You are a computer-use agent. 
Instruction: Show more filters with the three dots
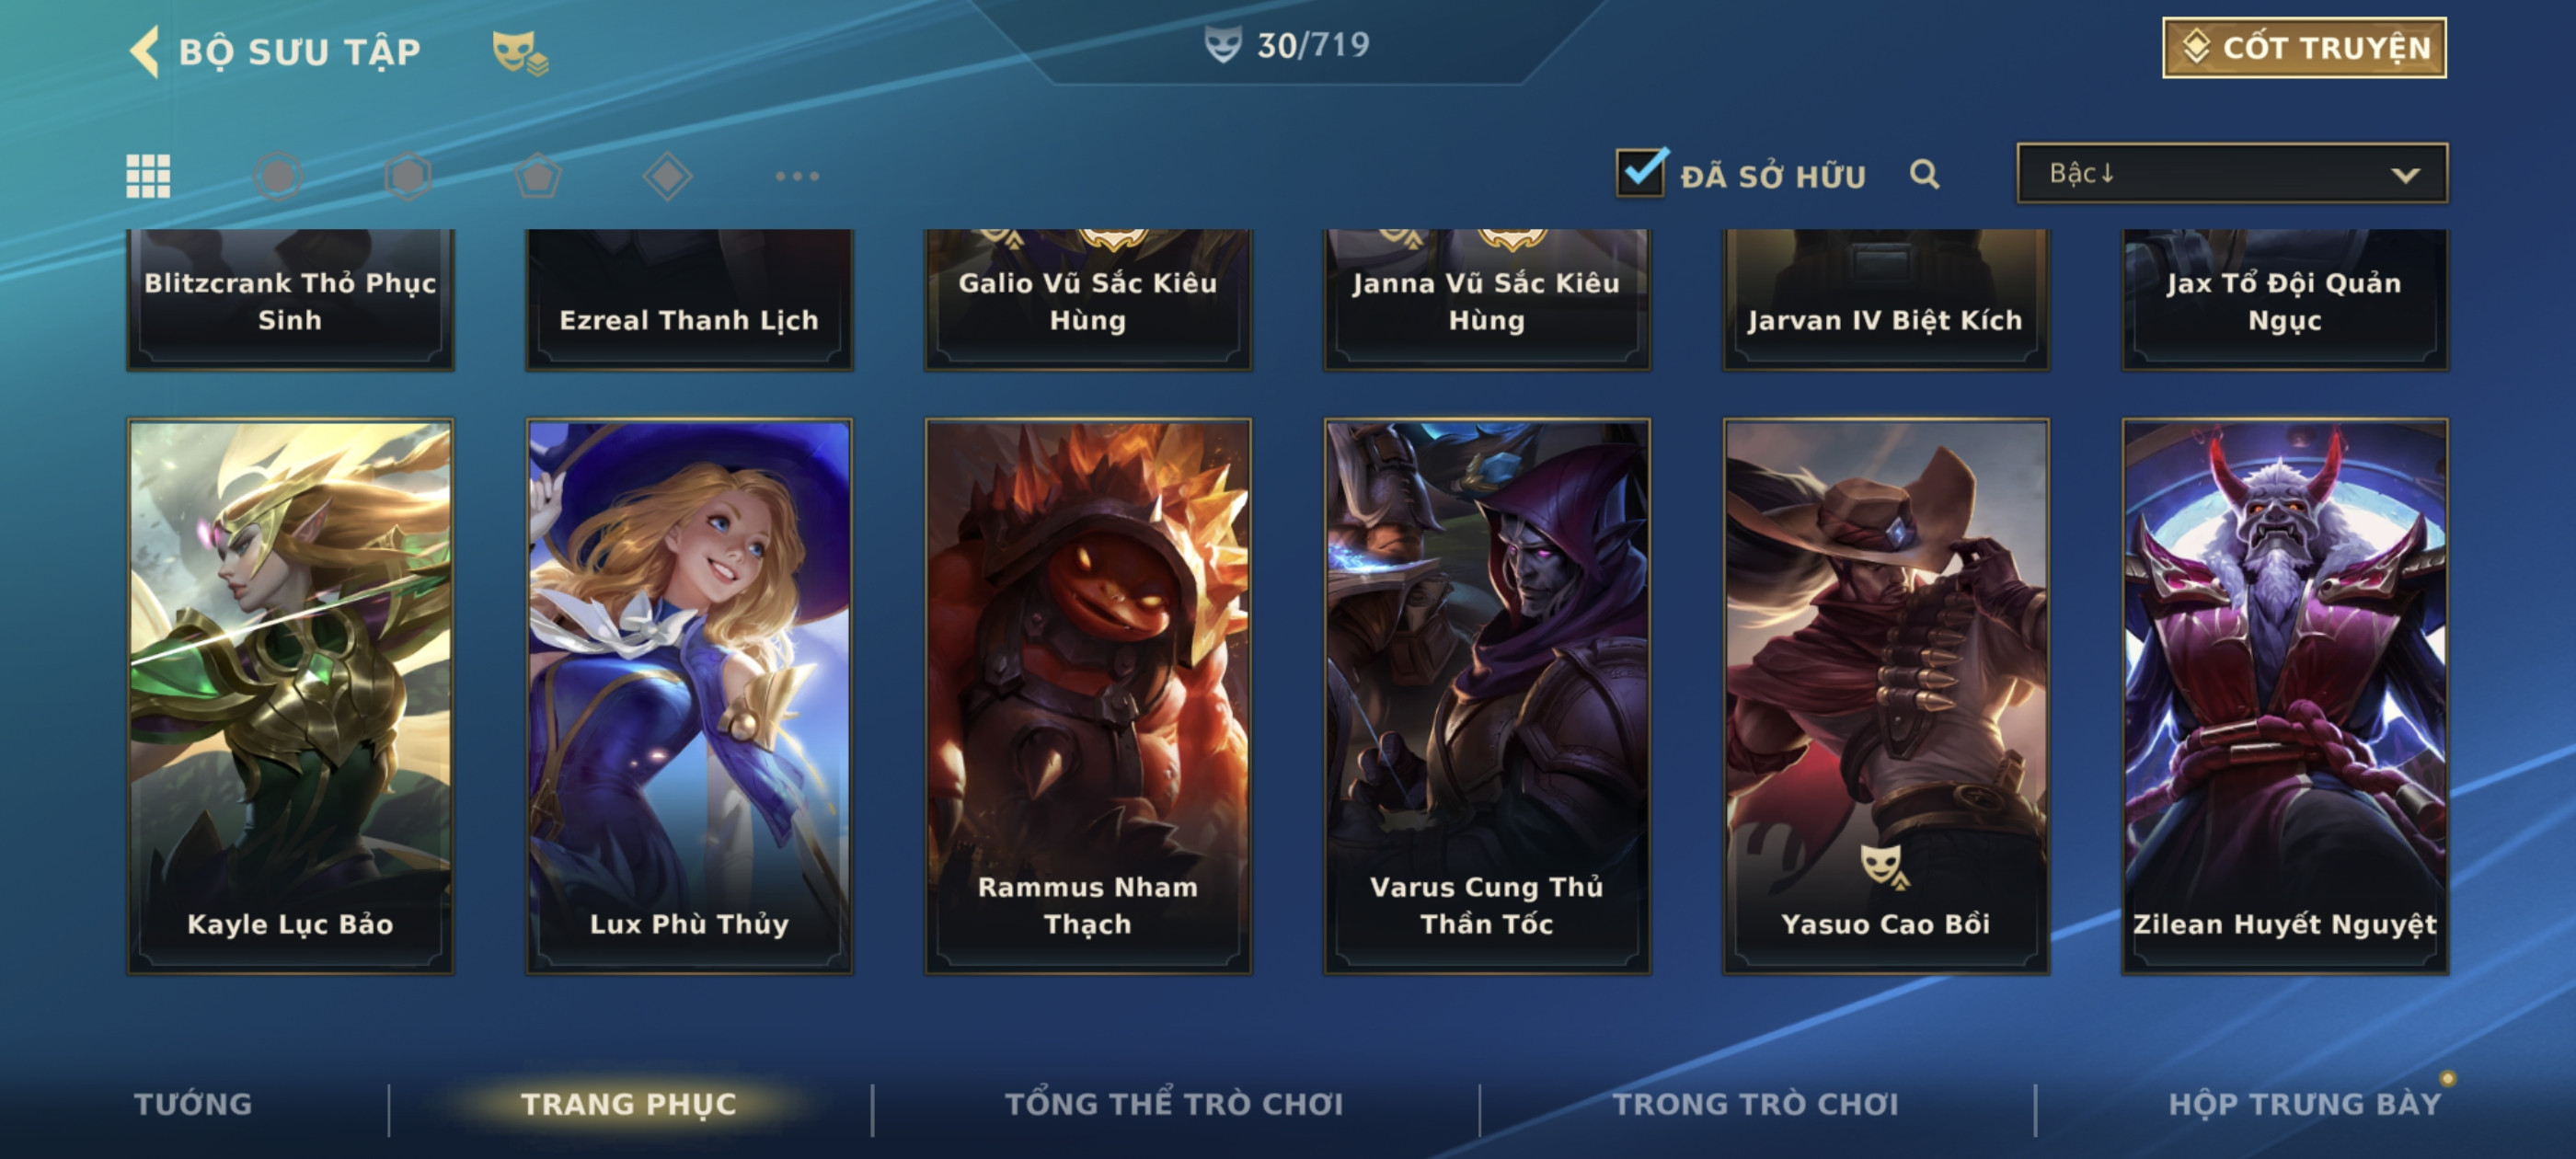797,176
